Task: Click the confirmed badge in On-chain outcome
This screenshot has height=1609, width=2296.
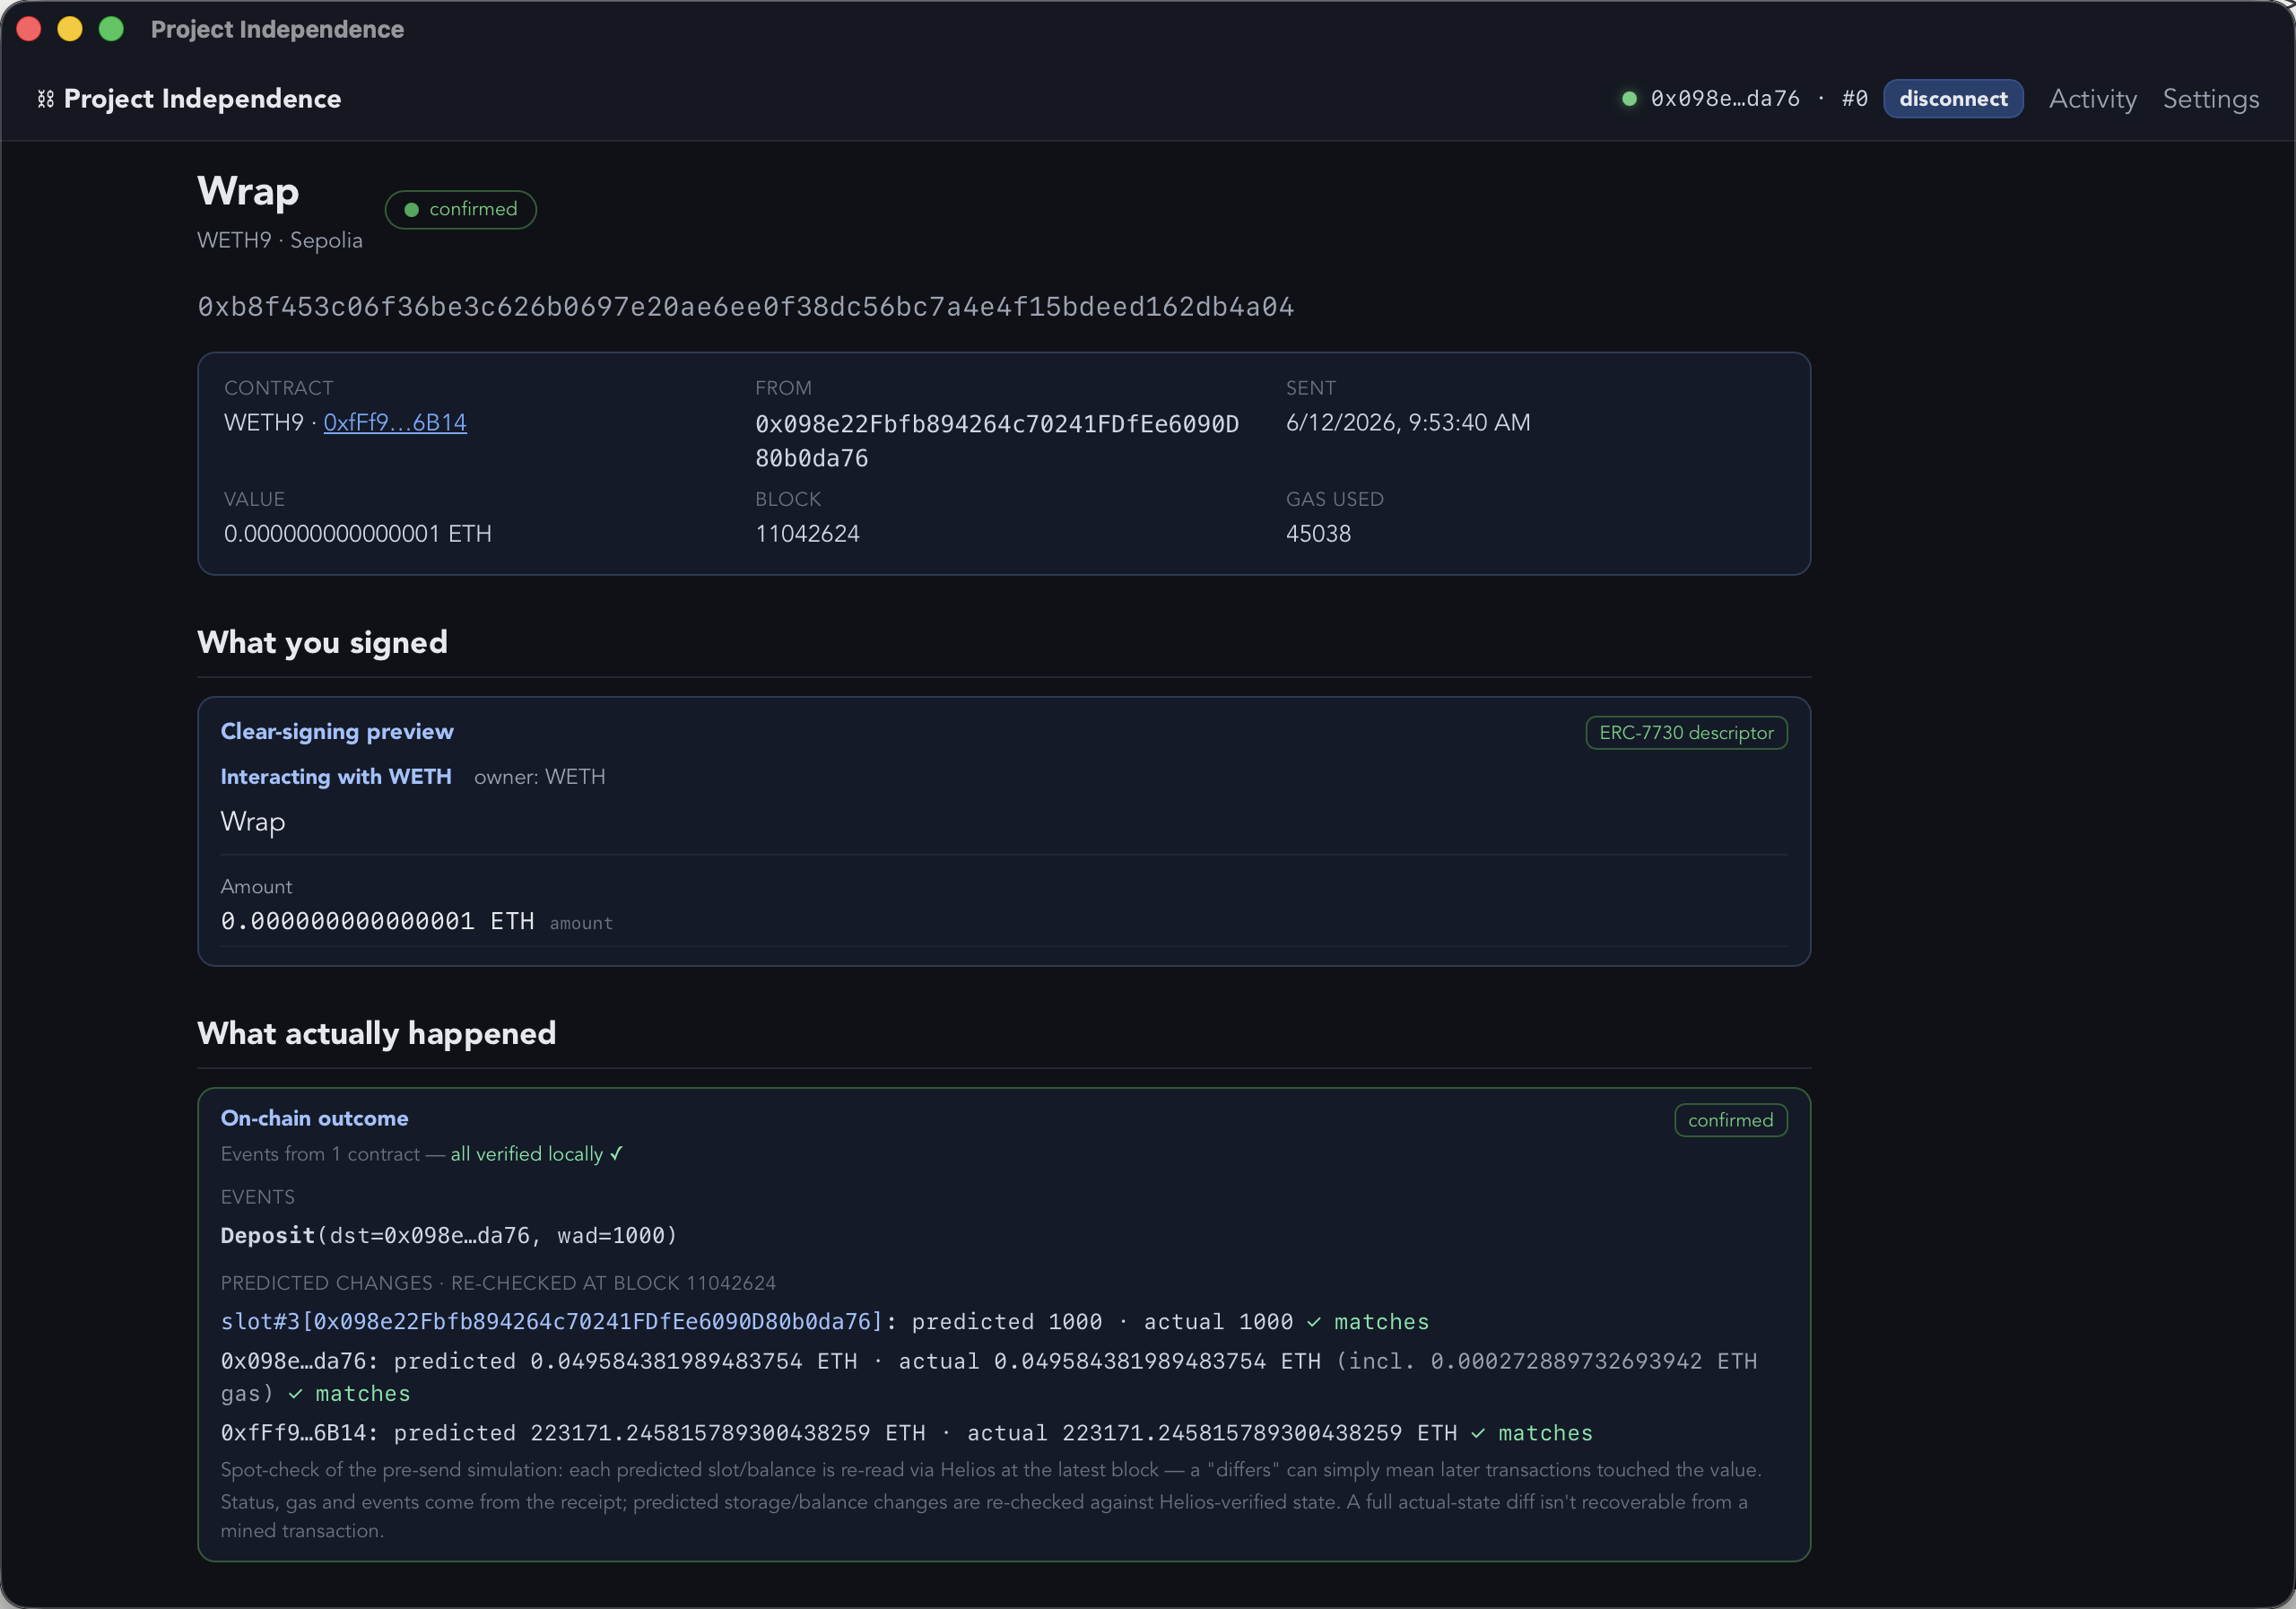Action: (1730, 1120)
